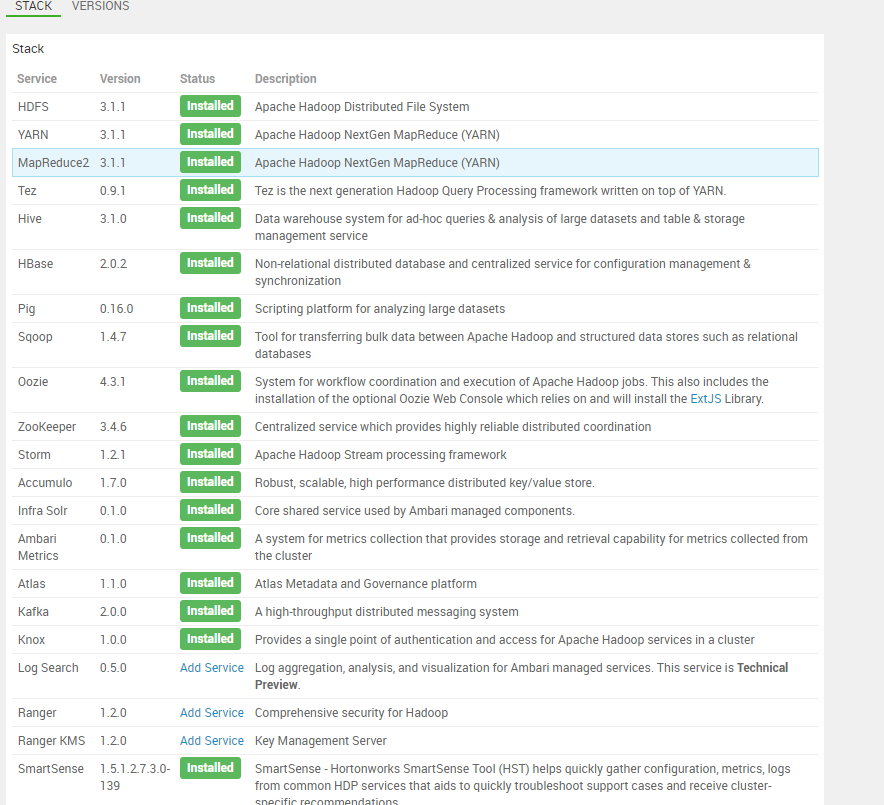This screenshot has height=805, width=884.
Task: Click the Installed badge for Sqoop
Action: 210,336
